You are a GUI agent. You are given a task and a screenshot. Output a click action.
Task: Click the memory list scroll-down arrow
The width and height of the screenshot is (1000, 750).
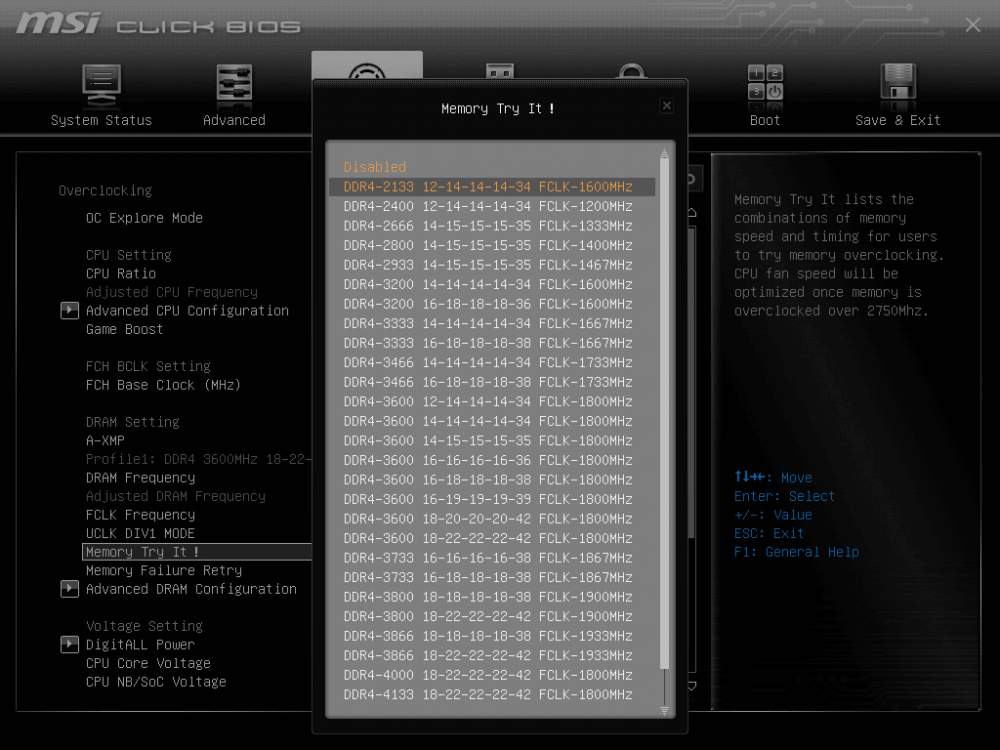coord(664,710)
